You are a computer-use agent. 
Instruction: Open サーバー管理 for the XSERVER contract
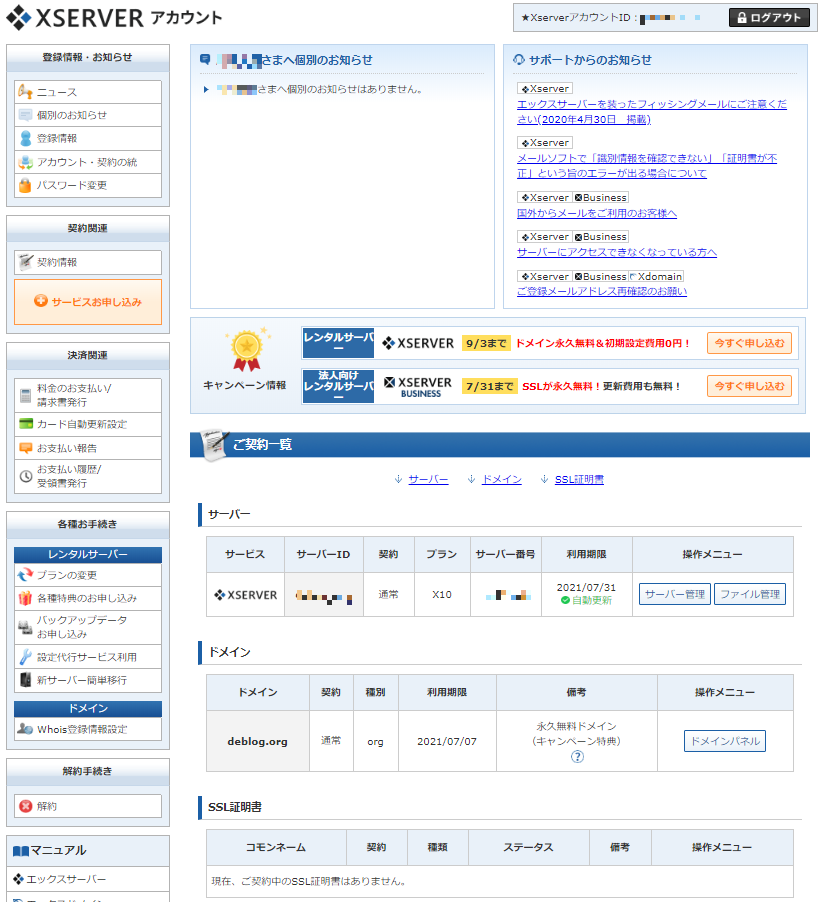[675, 594]
